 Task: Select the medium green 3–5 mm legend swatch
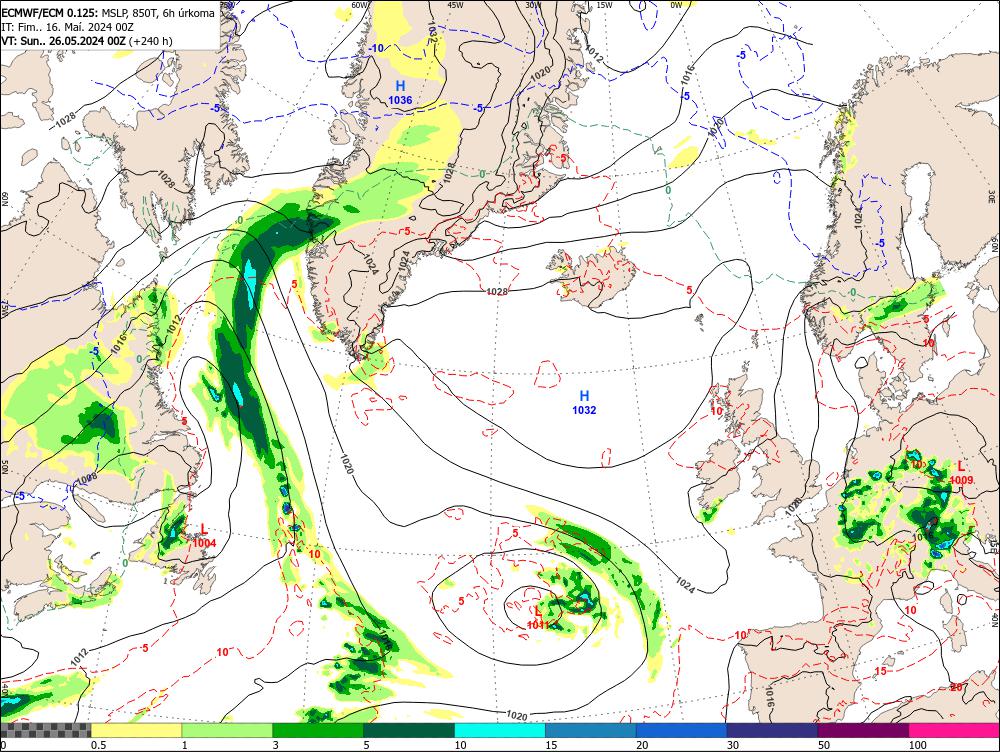318,730
